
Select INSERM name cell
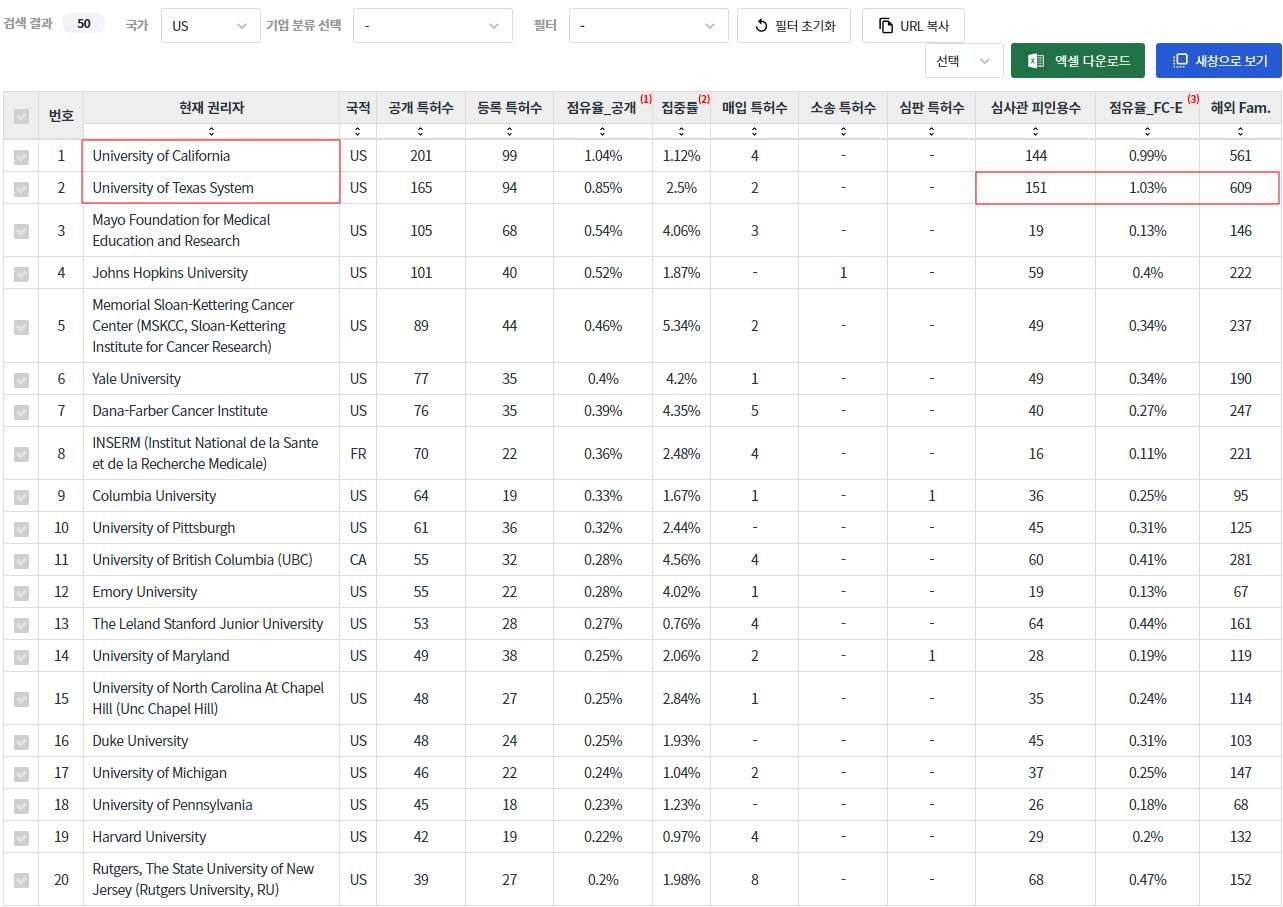pos(211,454)
